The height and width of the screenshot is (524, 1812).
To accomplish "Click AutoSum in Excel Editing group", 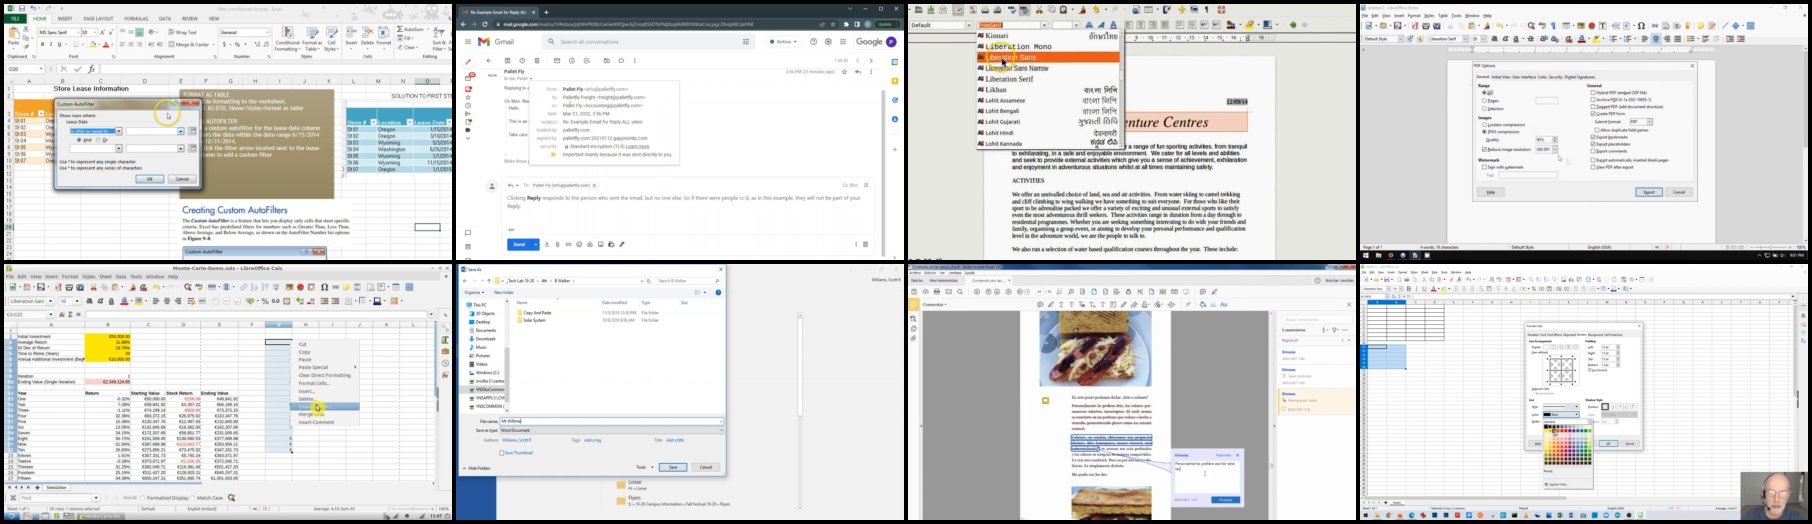I will [x=412, y=29].
